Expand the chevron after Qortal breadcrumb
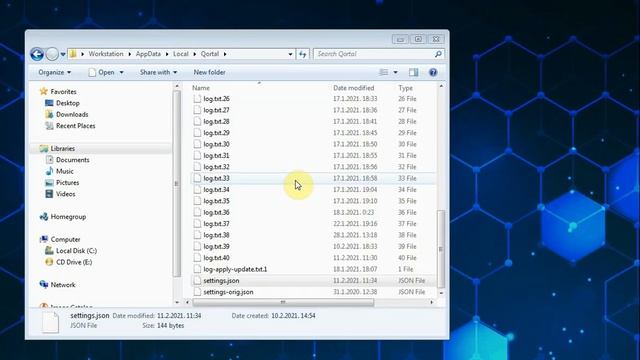Image resolution: width=640 pixels, height=360 pixels. pos(225,54)
